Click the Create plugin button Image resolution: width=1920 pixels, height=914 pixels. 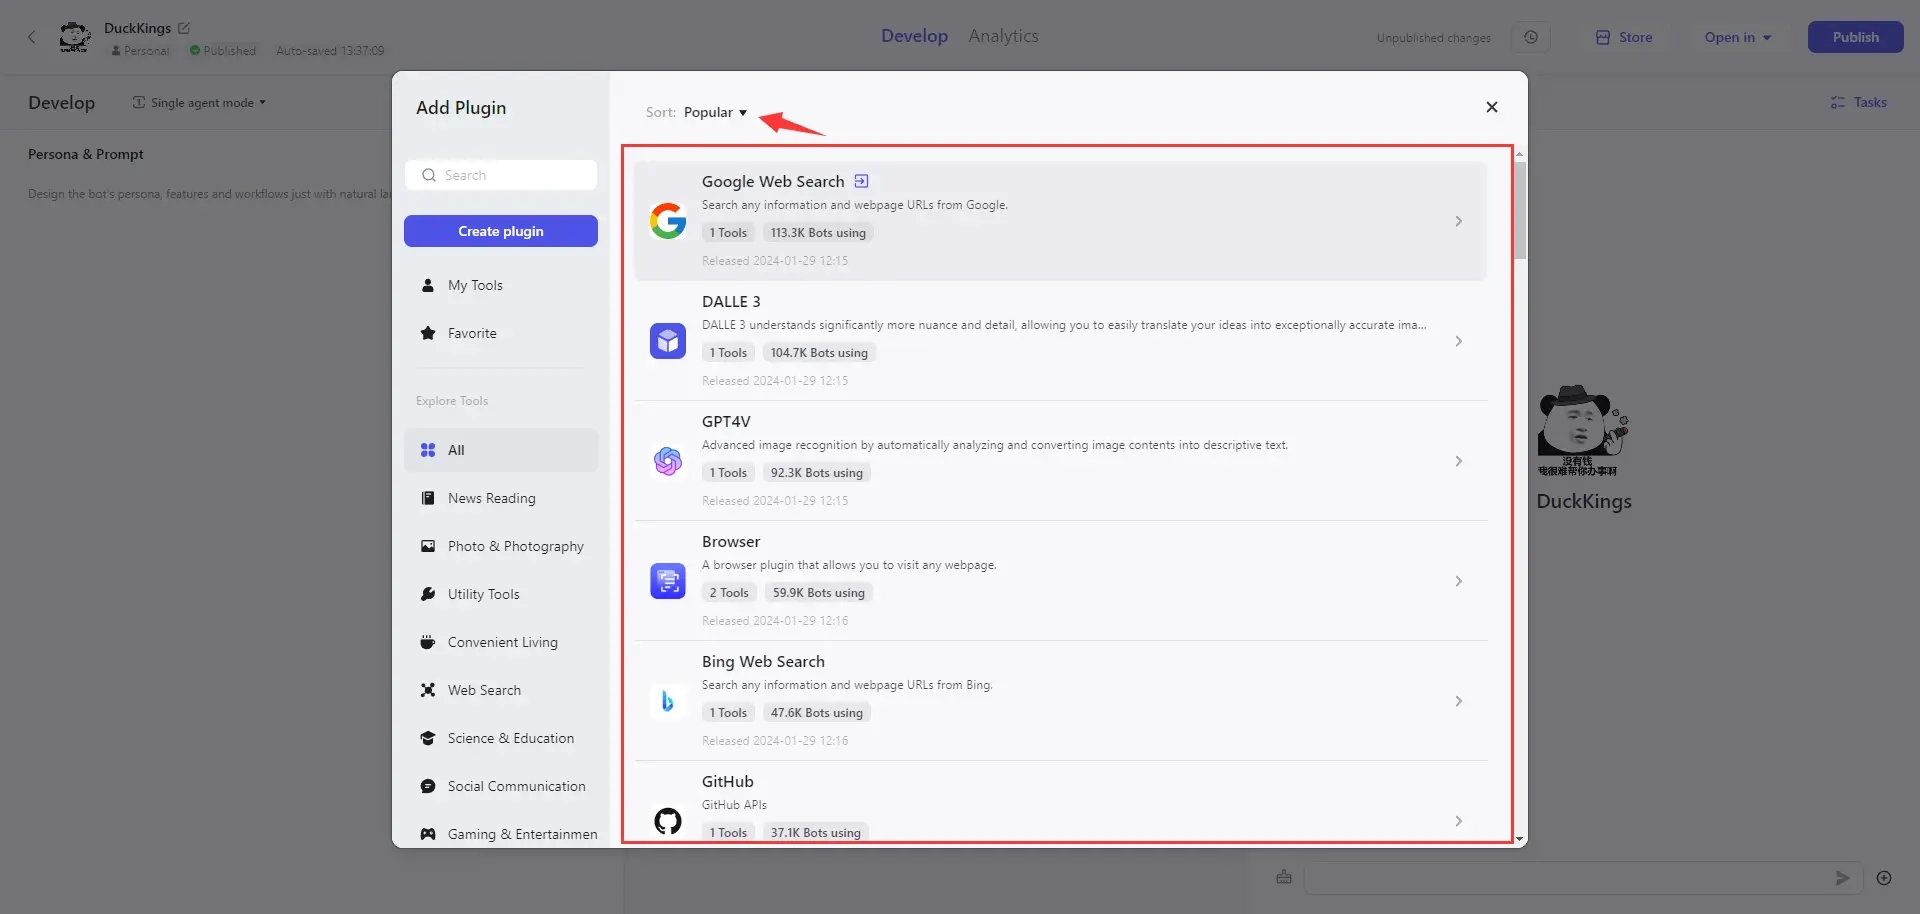(x=501, y=231)
